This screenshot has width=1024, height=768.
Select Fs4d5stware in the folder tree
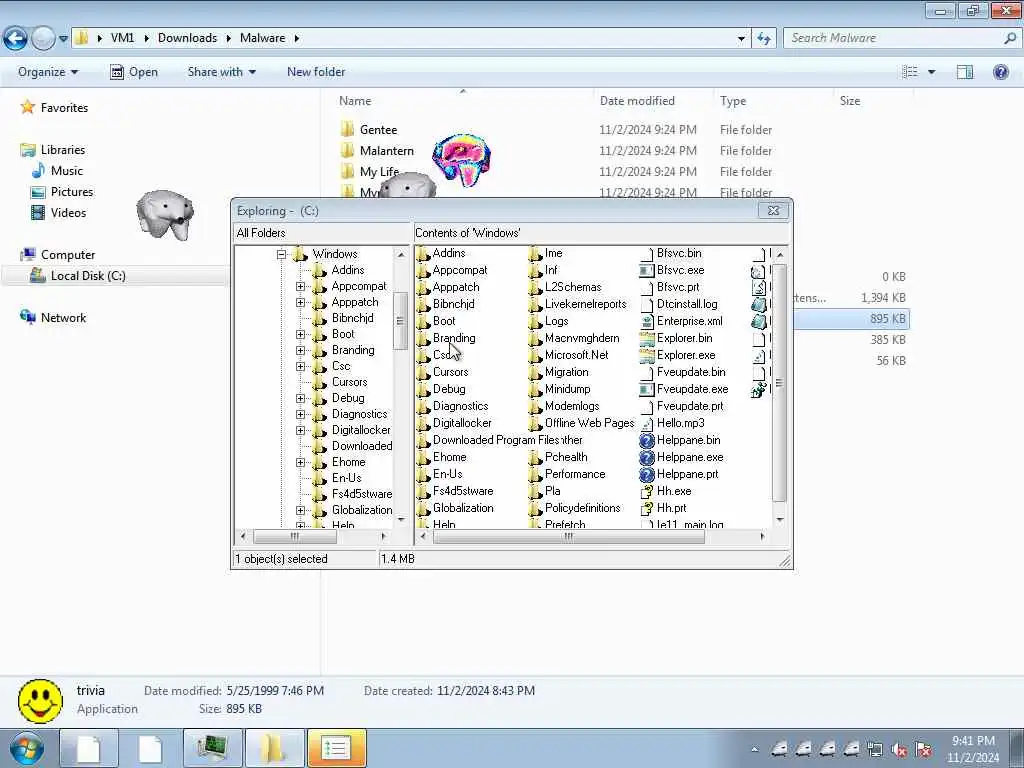pyautogui.click(x=362, y=494)
